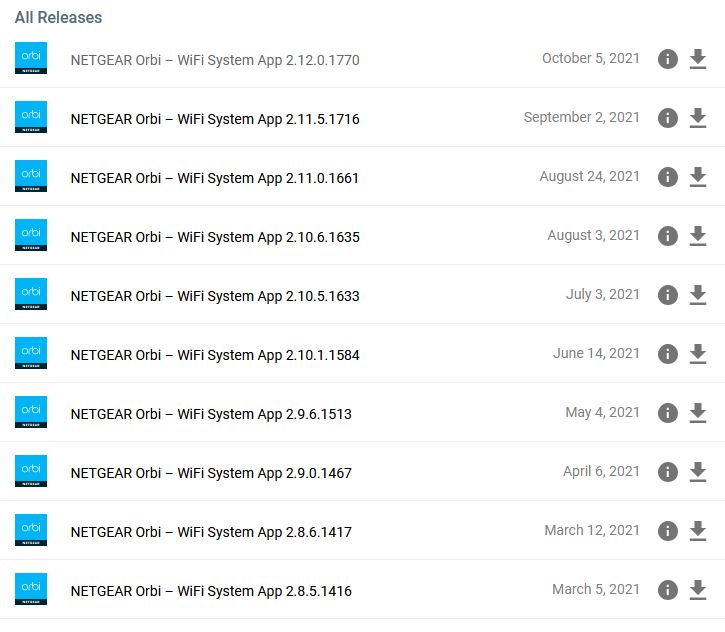Image resolution: width=725 pixels, height=632 pixels.
Task: Click the Orbi app thumbnail for 2.10.5.1633
Action: click(x=31, y=294)
